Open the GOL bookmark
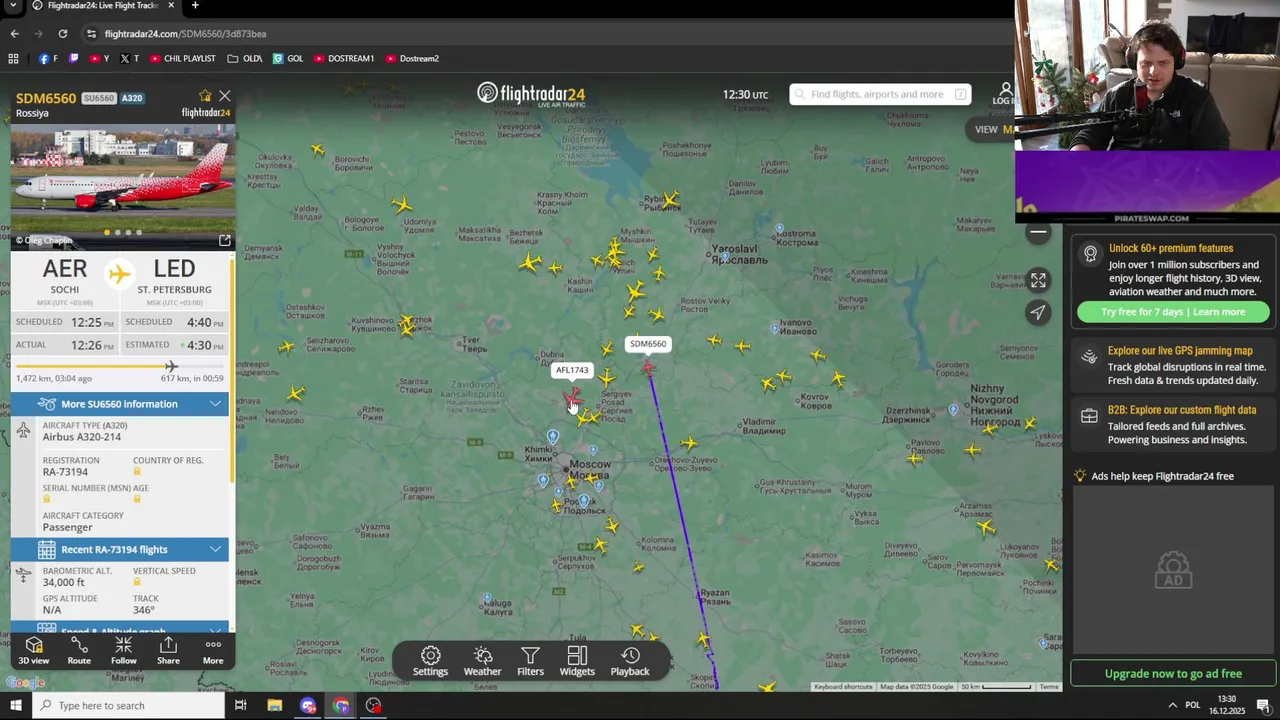The width and height of the screenshot is (1280, 720). pos(288,58)
